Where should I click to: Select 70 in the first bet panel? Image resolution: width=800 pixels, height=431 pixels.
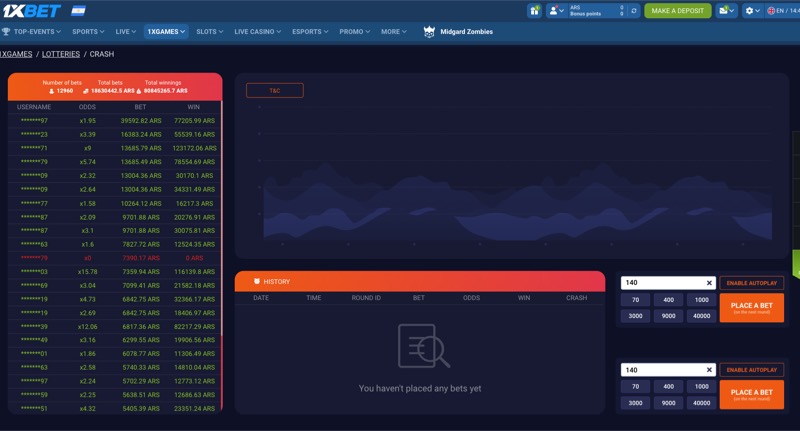pos(635,300)
